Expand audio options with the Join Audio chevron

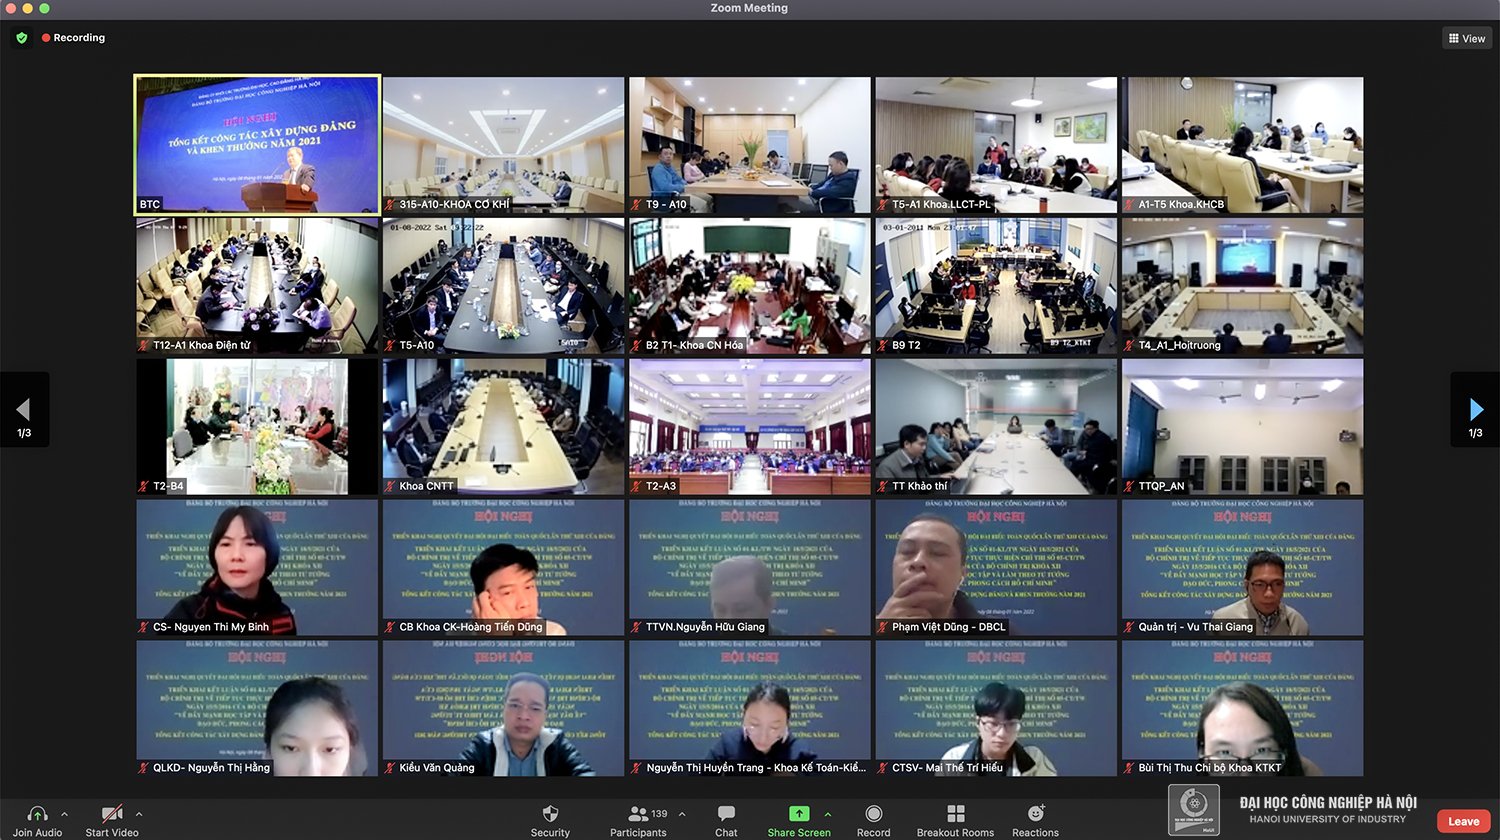[64, 812]
